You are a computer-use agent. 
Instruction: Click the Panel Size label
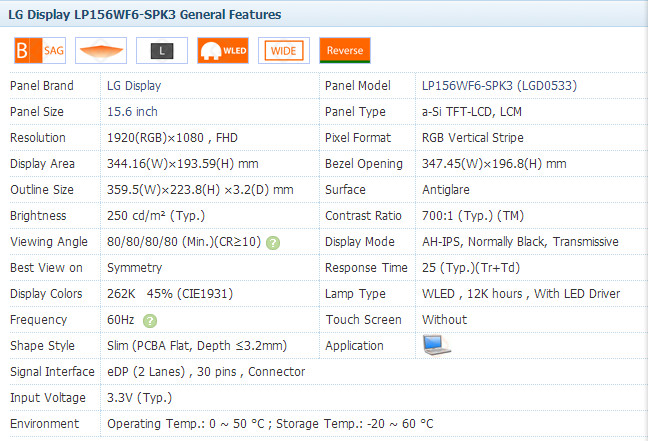click(37, 112)
